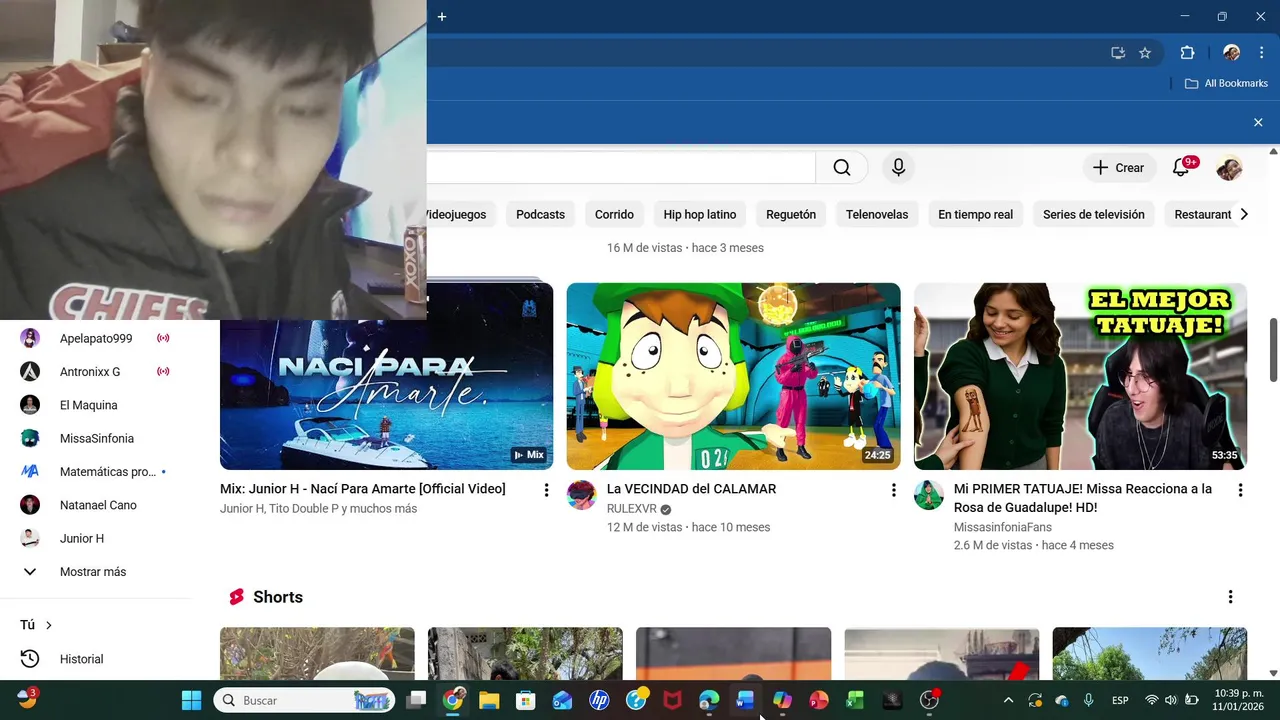Go to the Natanael Cano subscription
1280x720 pixels.
[95, 505]
